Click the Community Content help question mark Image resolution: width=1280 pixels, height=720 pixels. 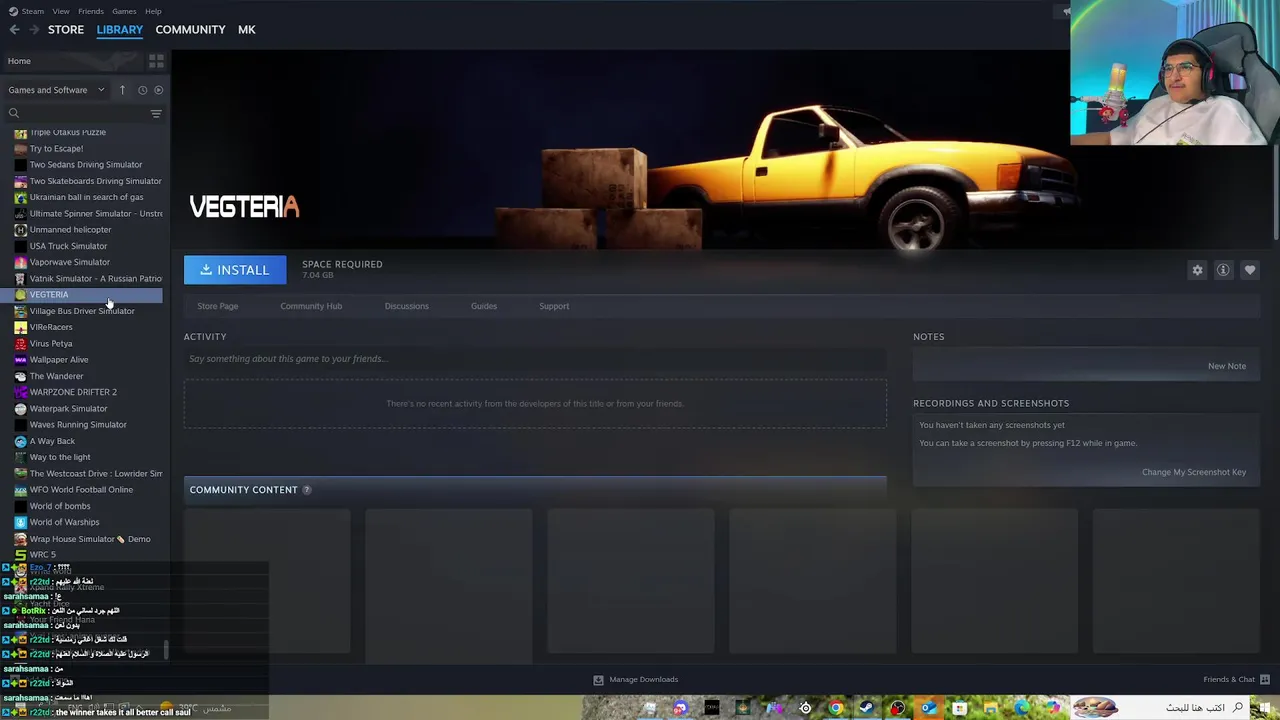[307, 490]
